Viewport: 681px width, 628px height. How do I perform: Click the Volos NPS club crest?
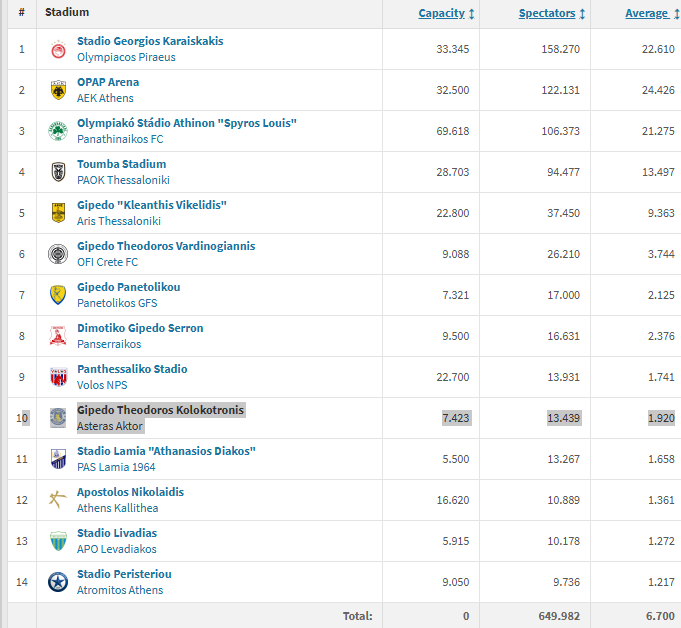point(58,377)
